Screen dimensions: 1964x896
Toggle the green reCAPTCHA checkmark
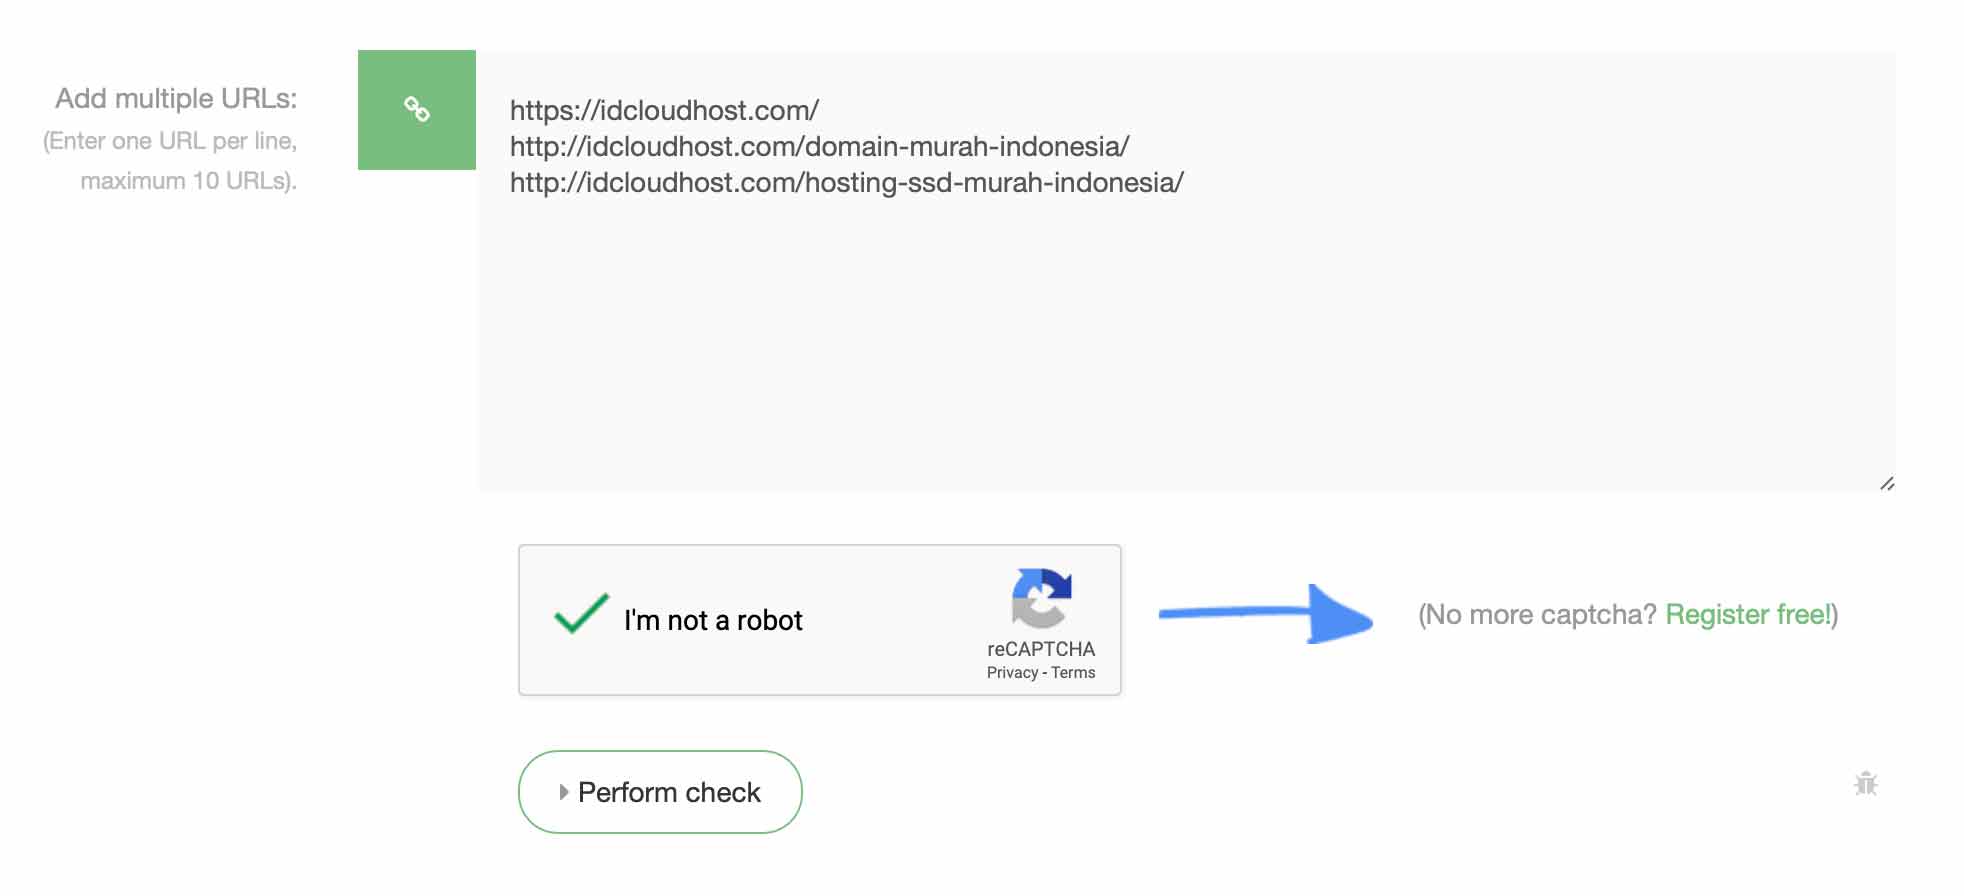tap(581, 615)
